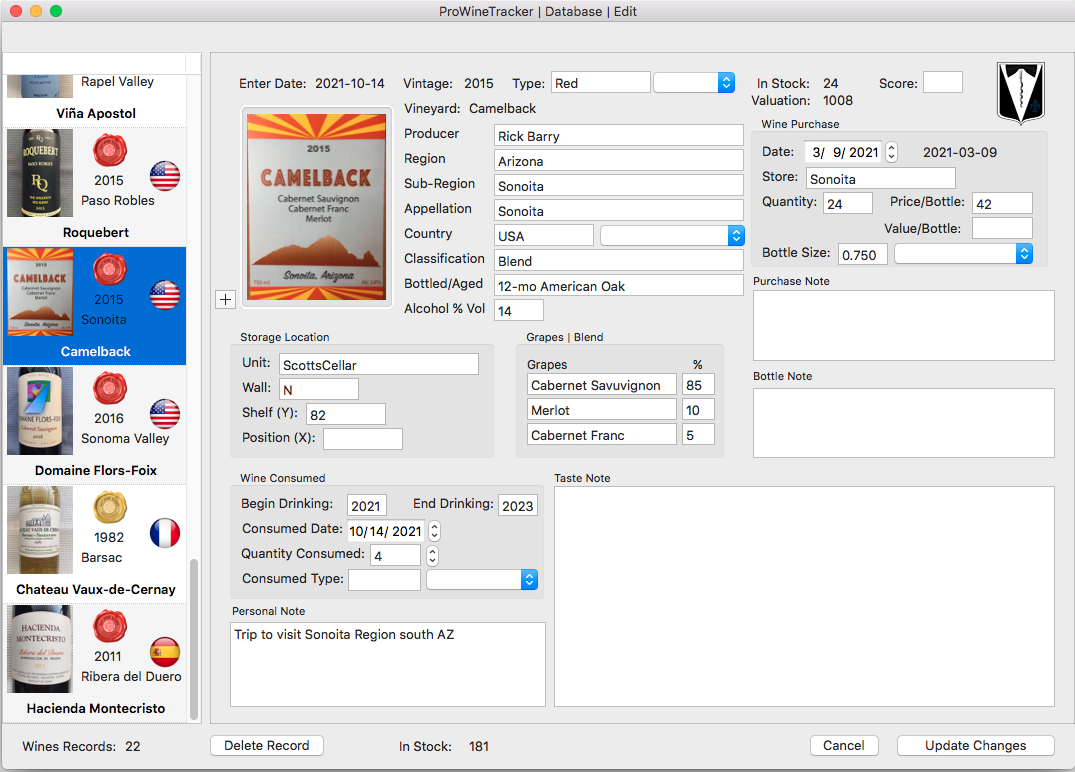Viewport: 1075px width, 772px height.
Task: Click the USA flag for Domaine Flors-Foix
Action: pyautogui.click(x=165, y=414)
